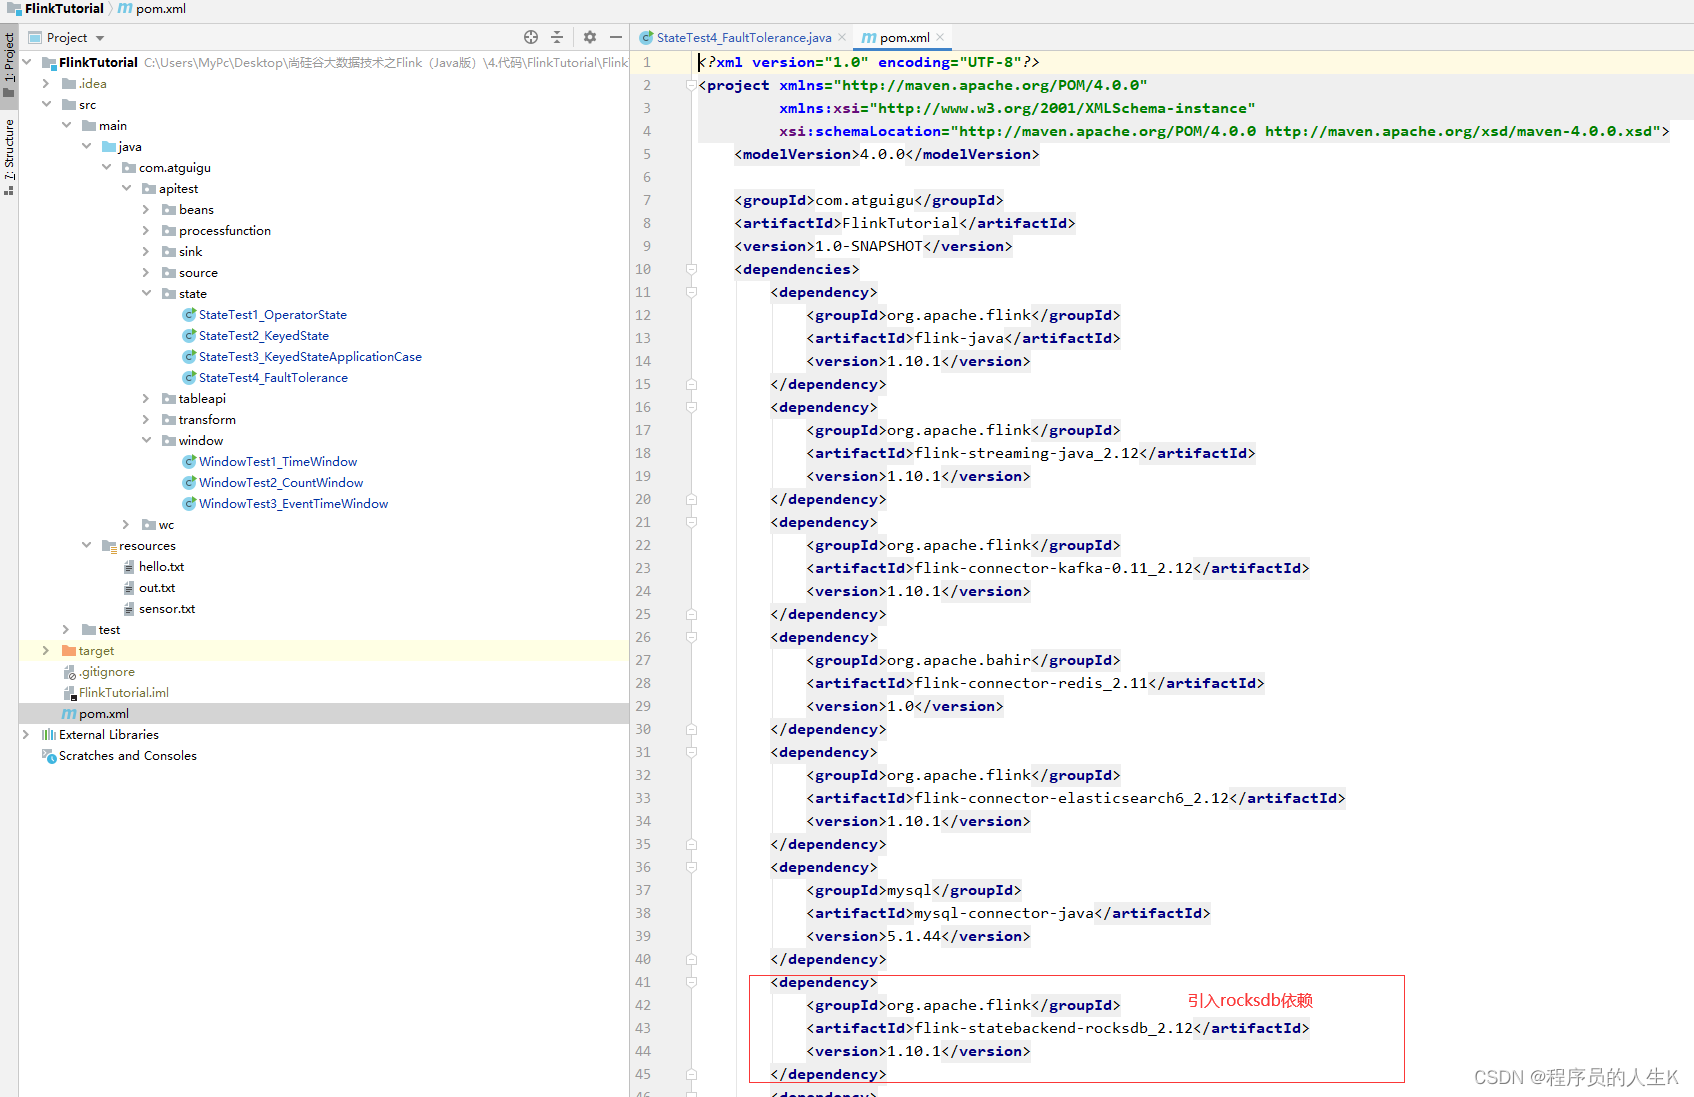This screenshot has height=1097, width=1694.
Task: Fold the dependencies block at line 10
Action: [x=691, y=269]
